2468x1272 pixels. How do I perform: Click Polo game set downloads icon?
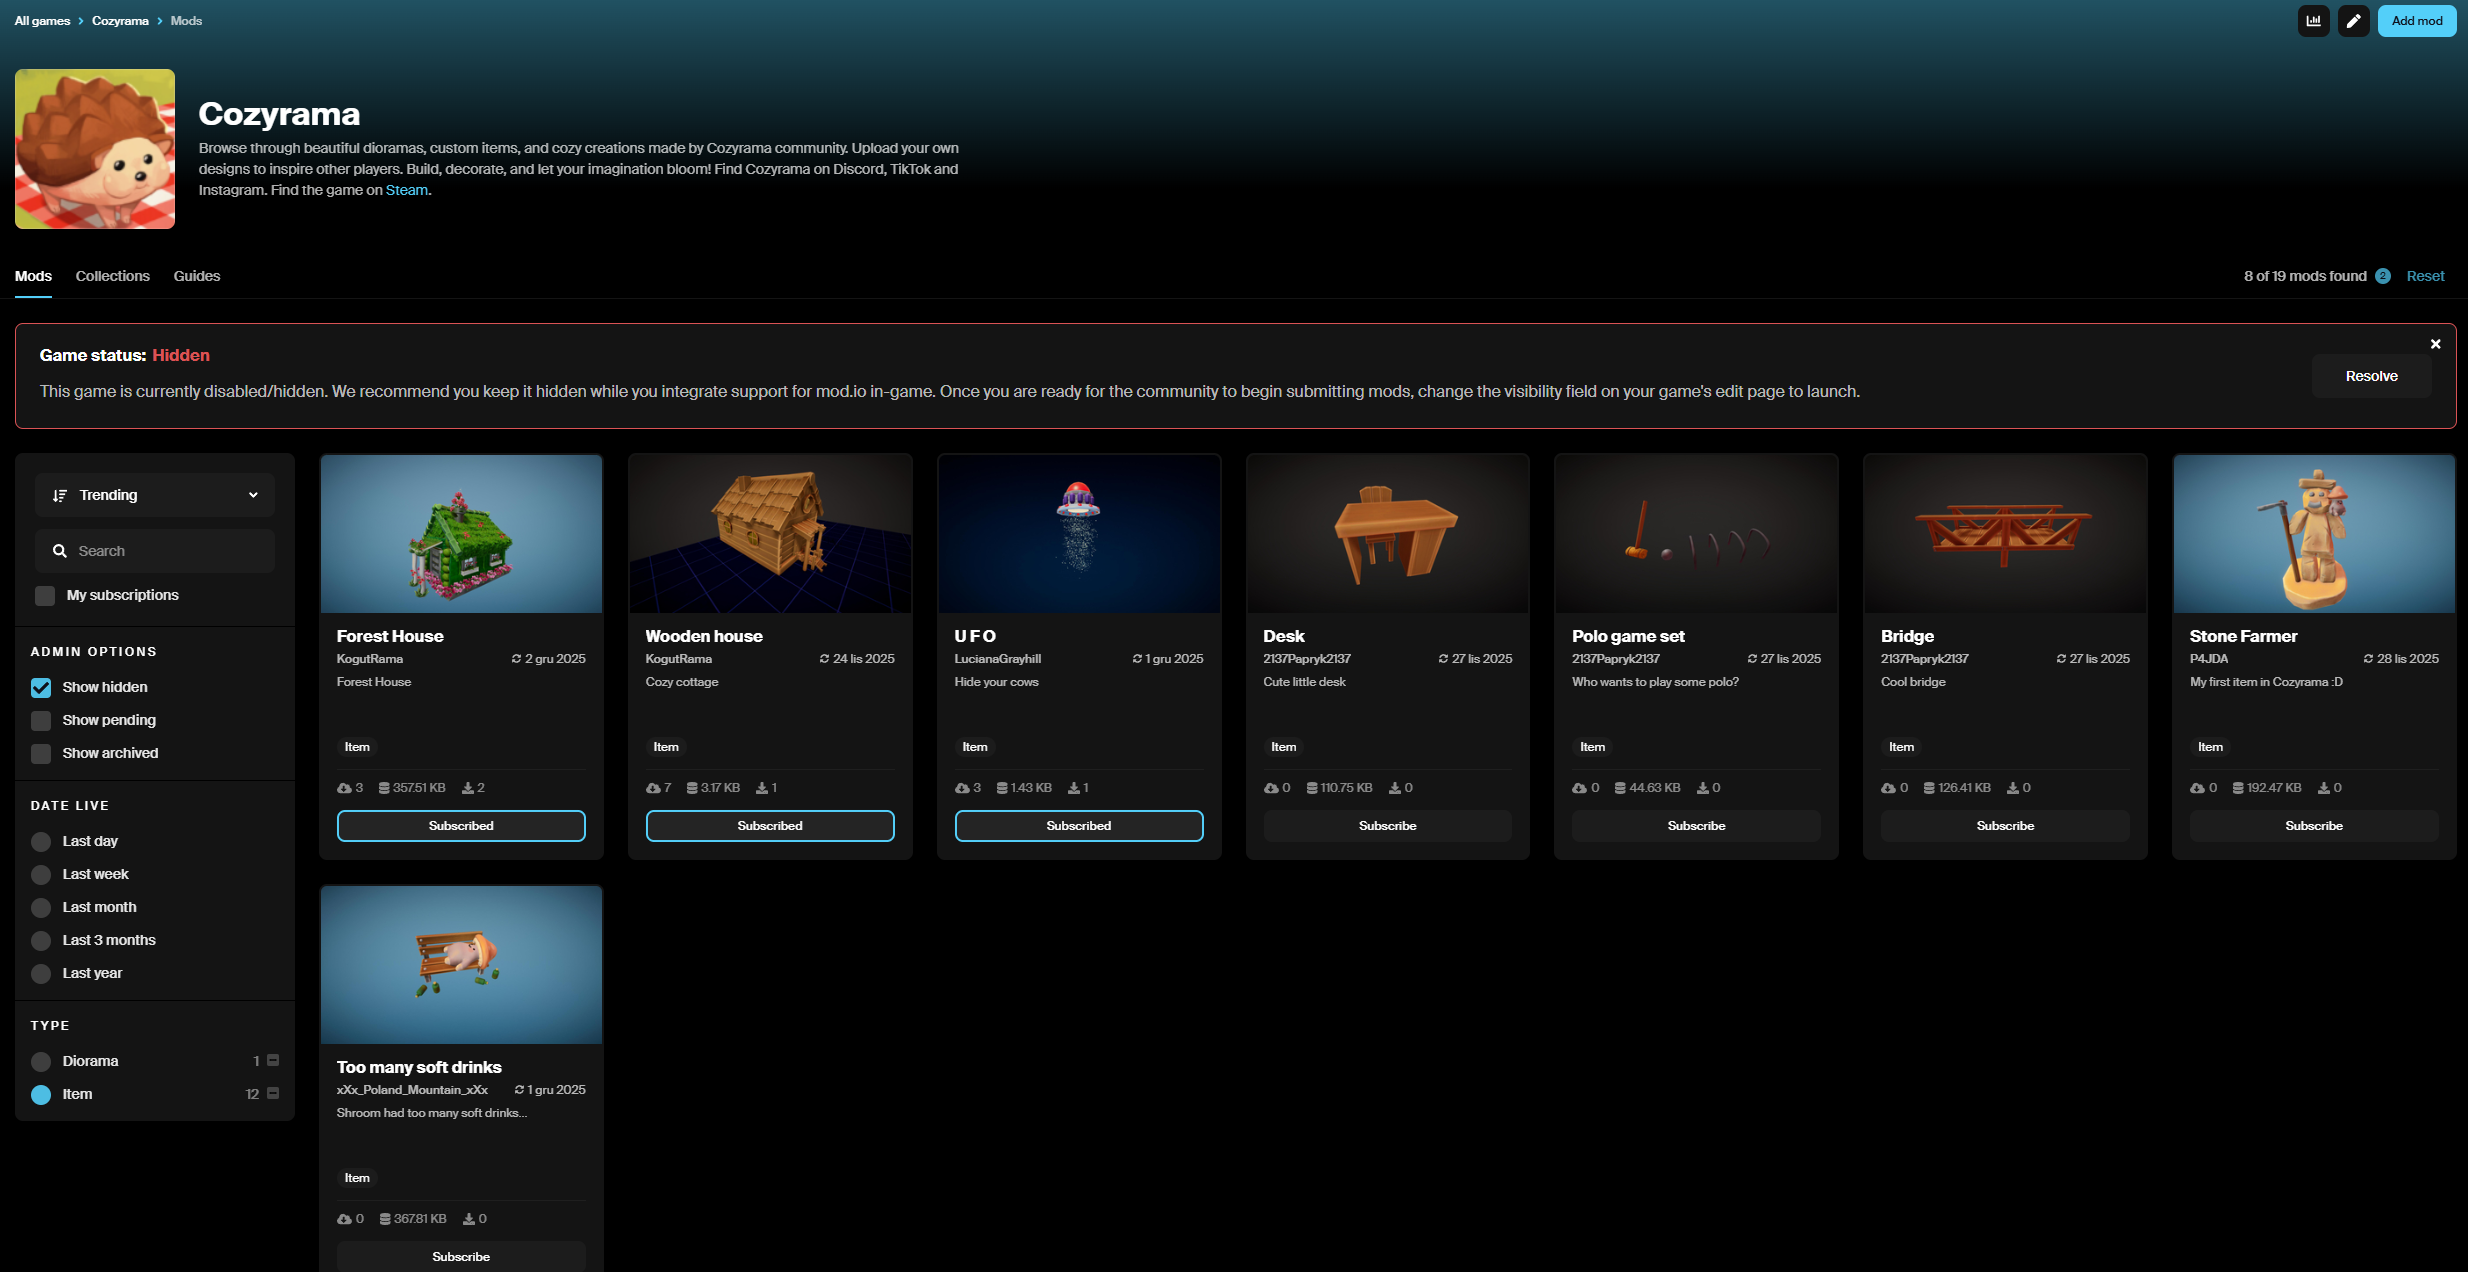[1703, 788]
